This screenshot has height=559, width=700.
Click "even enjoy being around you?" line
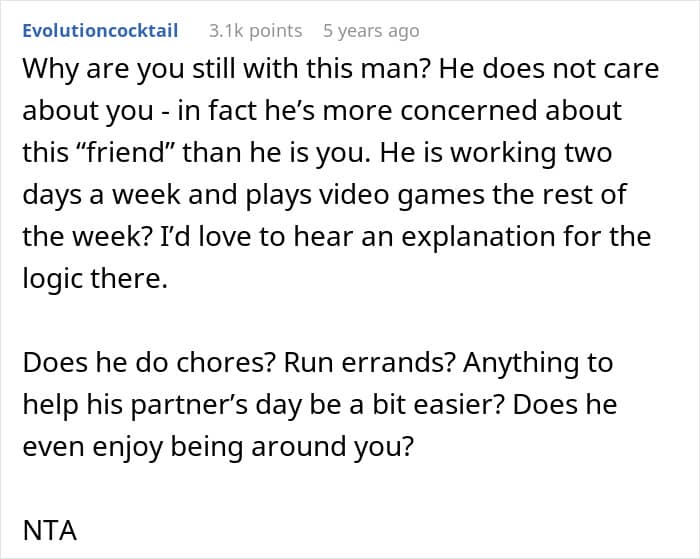pos(217,447)
